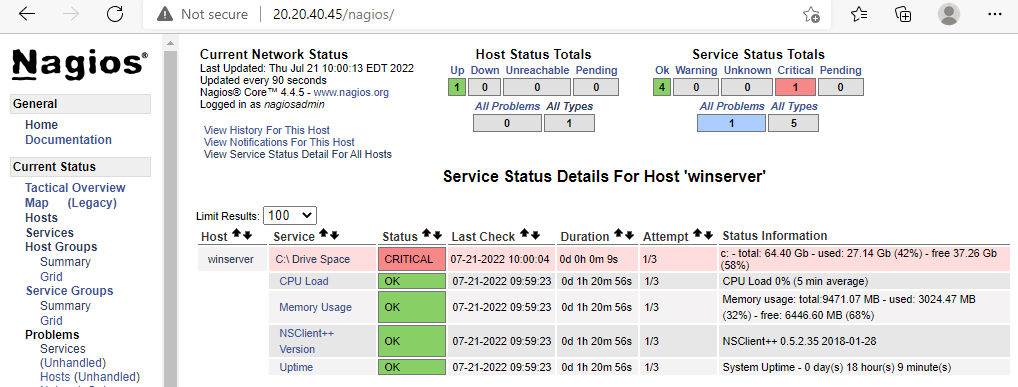
Task: Sort Host column ascending arrow
Action: tap(236, 234)
